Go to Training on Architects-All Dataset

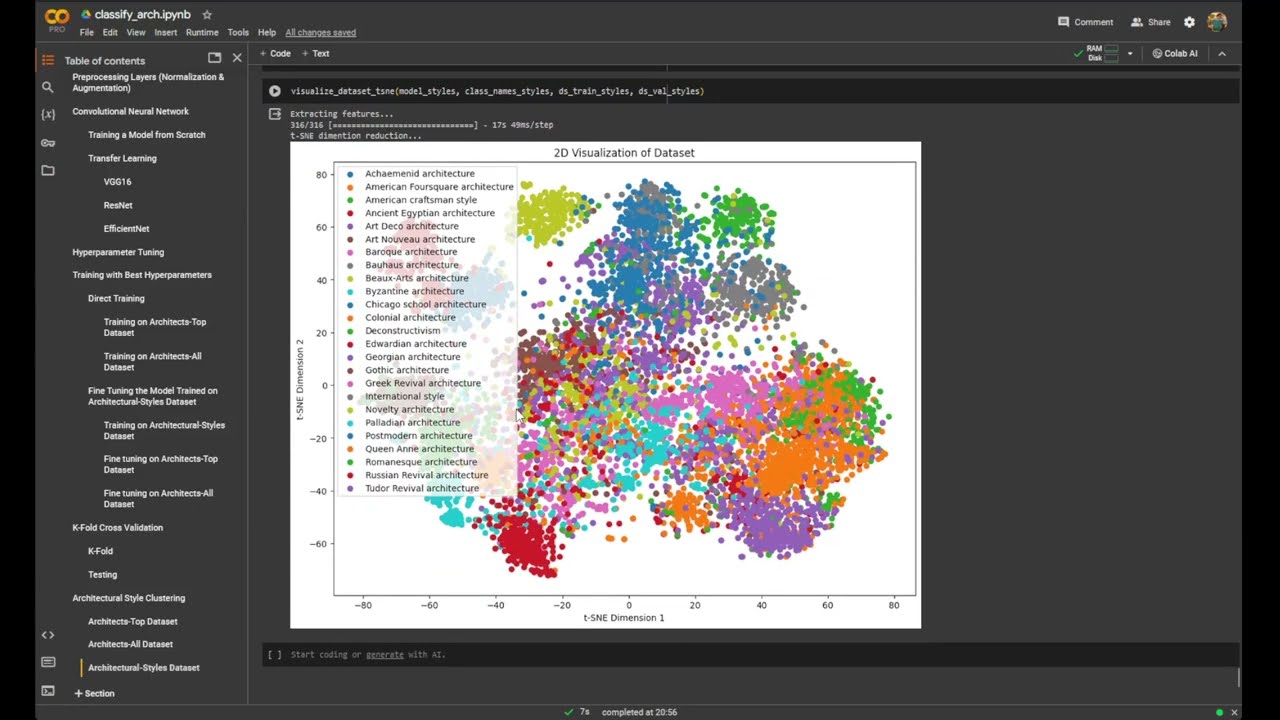pyautogui.click(x=152, y=361)
